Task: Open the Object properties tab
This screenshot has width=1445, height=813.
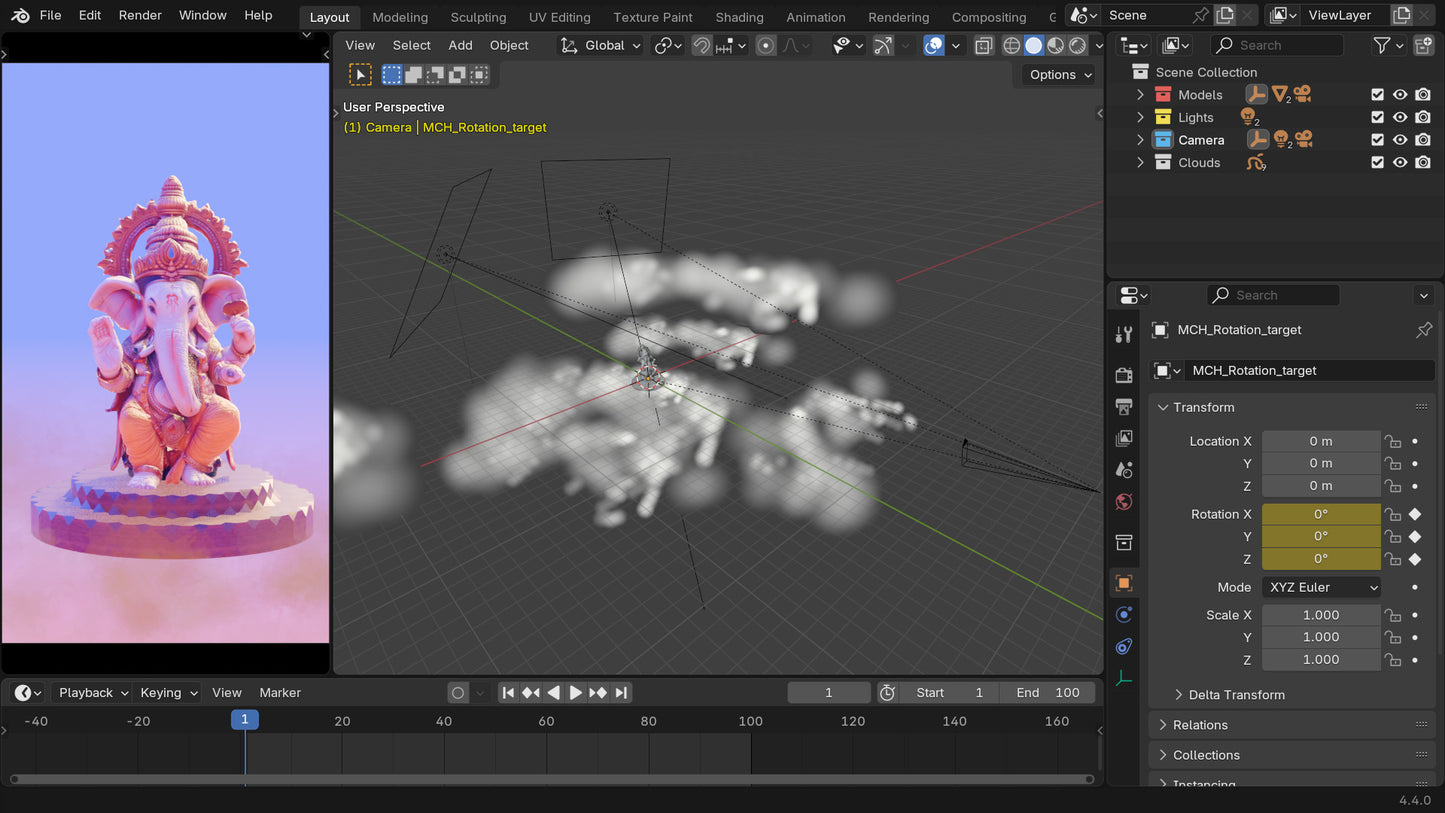Action: 1124,583
